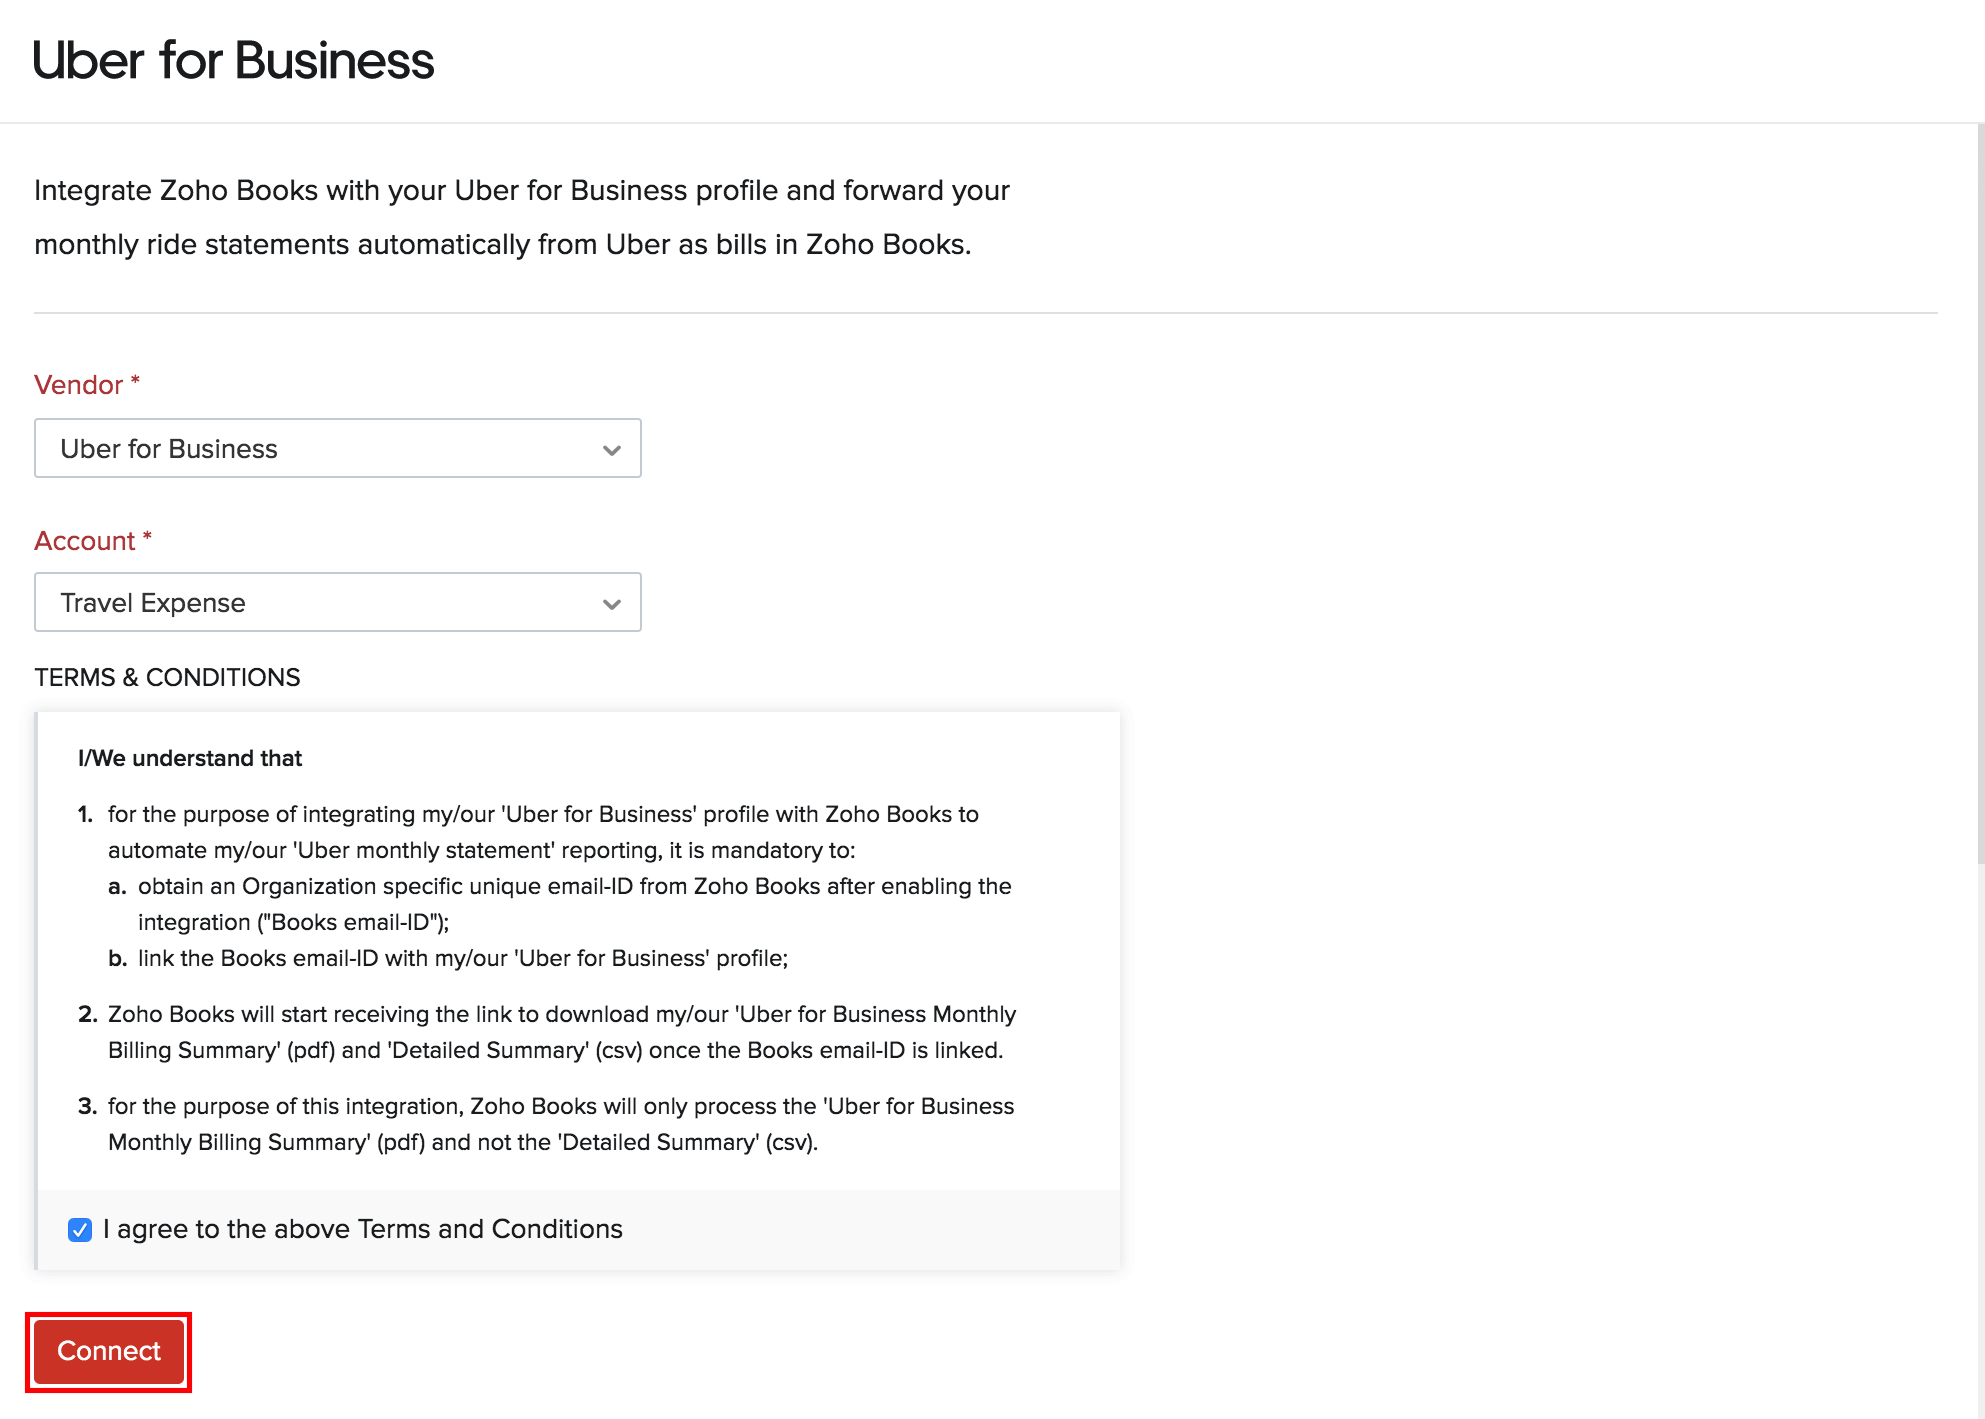1985x1419 pixels.
Task: Click the 'I/We understand that' bold text
Action: pos(190,758)
